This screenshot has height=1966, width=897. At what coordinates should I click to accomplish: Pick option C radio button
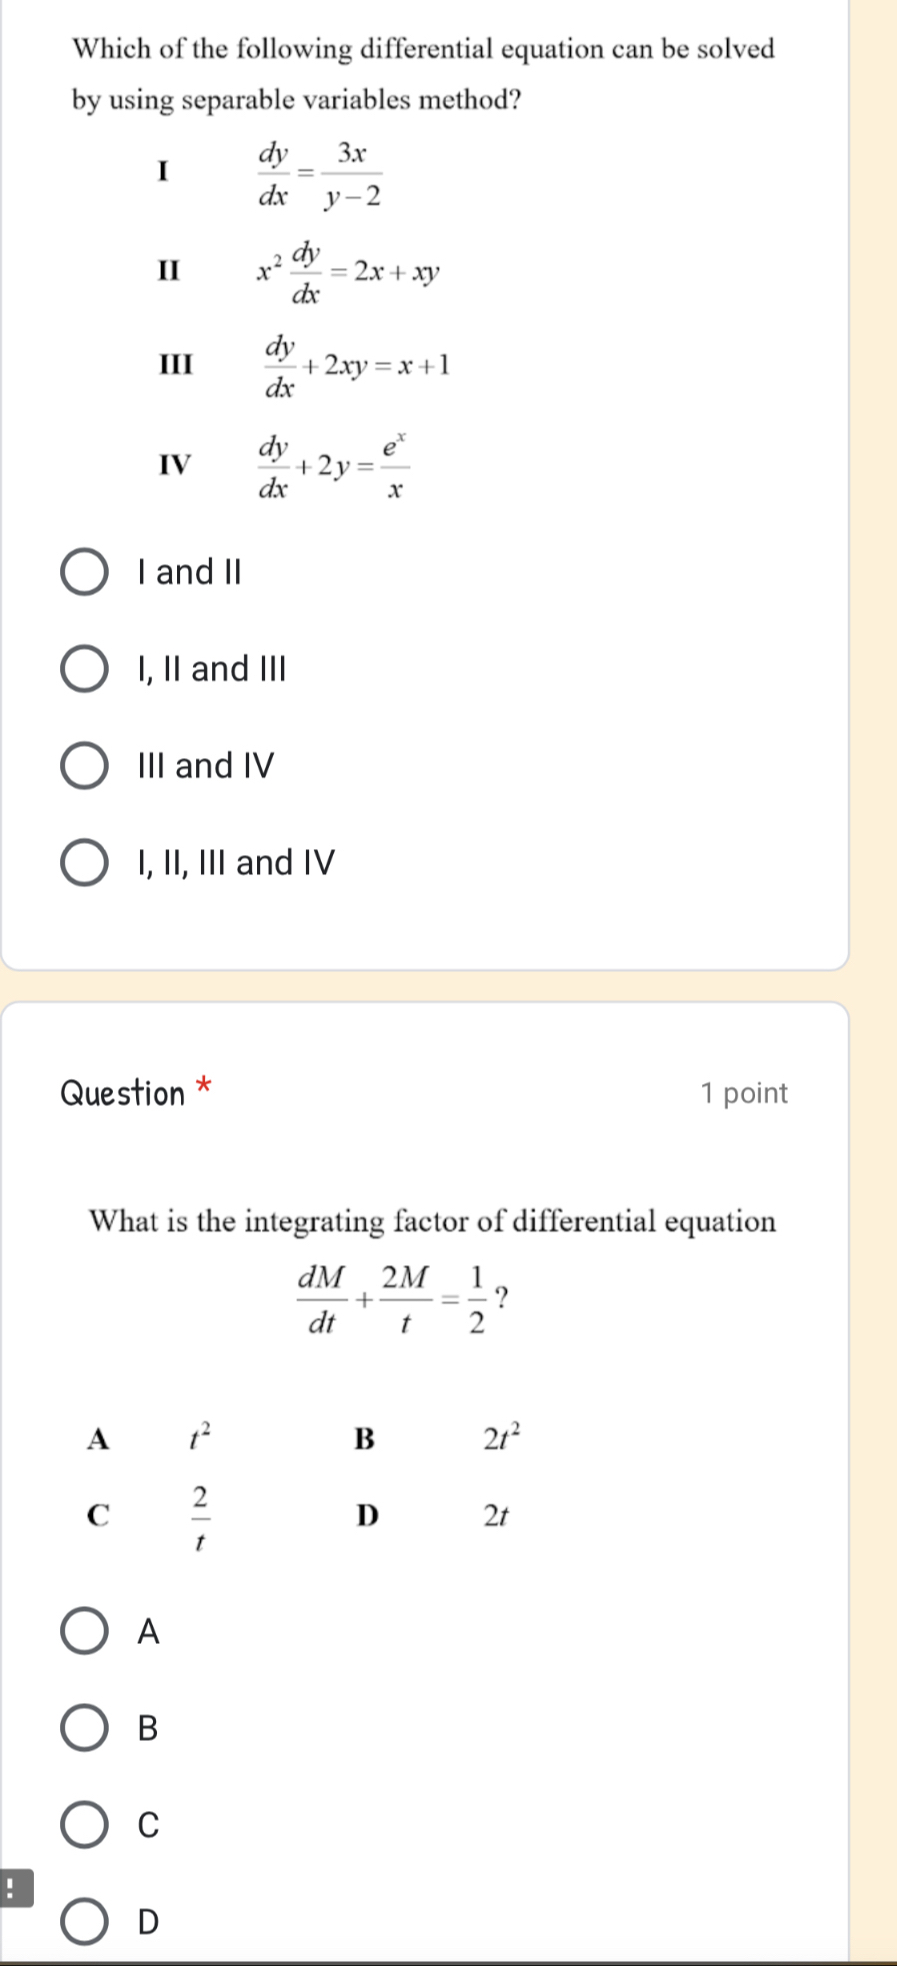pos(85,1826)
